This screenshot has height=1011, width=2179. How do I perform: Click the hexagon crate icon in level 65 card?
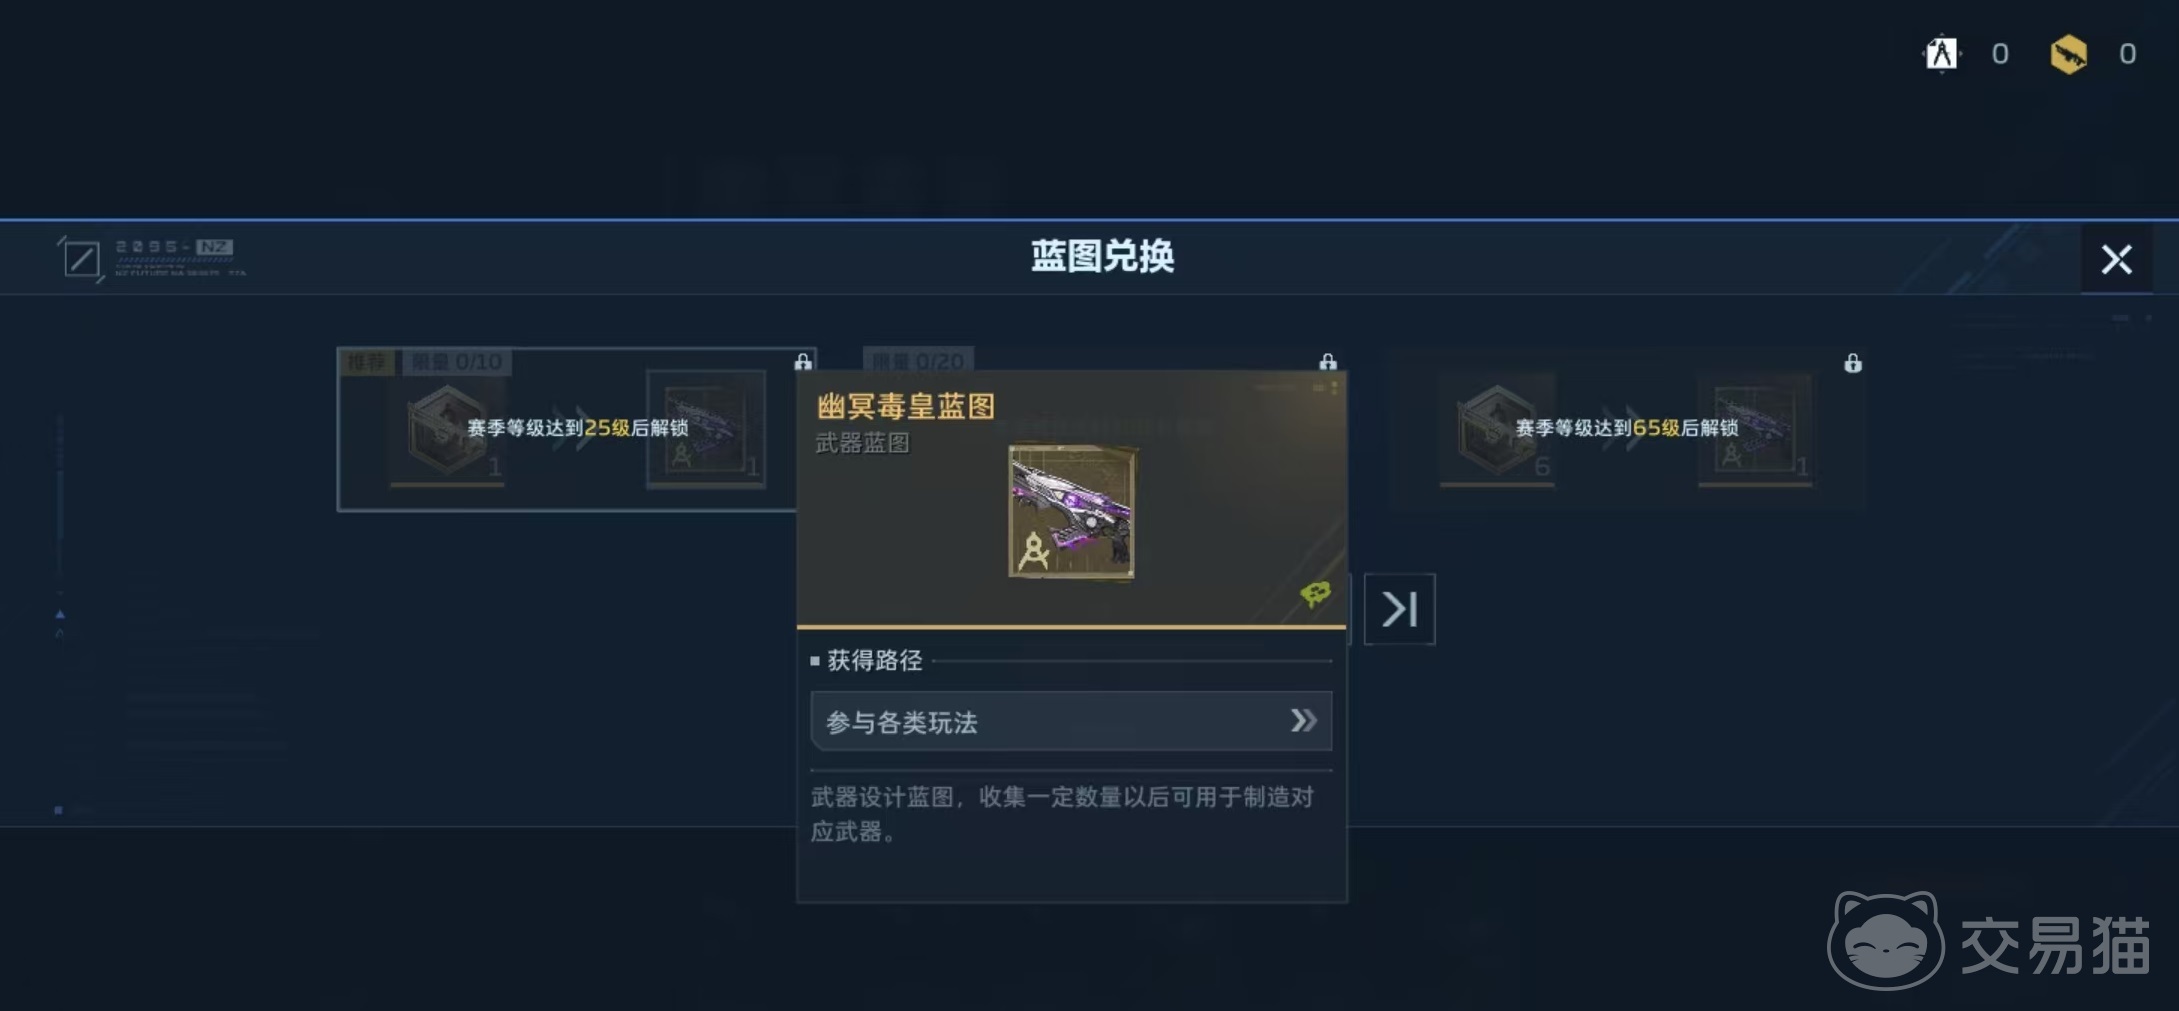(1497, 431)
